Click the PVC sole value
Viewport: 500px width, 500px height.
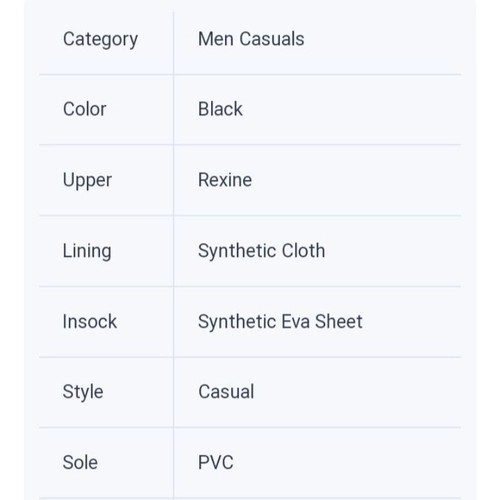(x=216, y=463)
